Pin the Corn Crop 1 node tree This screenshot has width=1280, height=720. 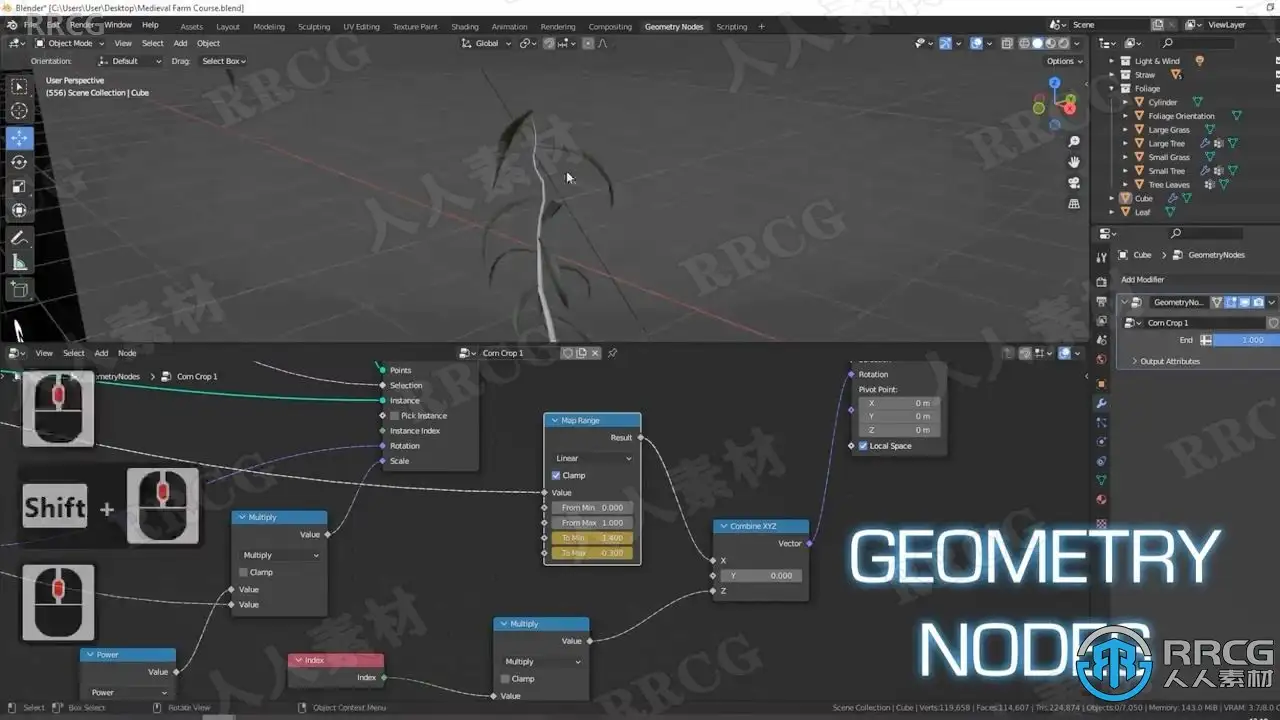(x=612, y=353)
